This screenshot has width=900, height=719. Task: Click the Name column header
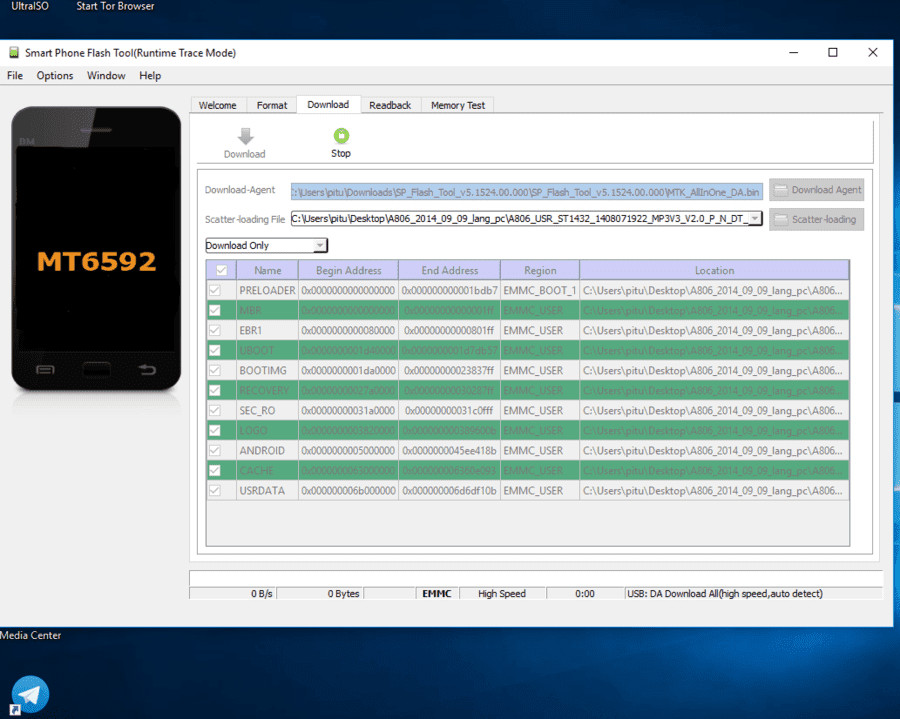pos(267,270)
